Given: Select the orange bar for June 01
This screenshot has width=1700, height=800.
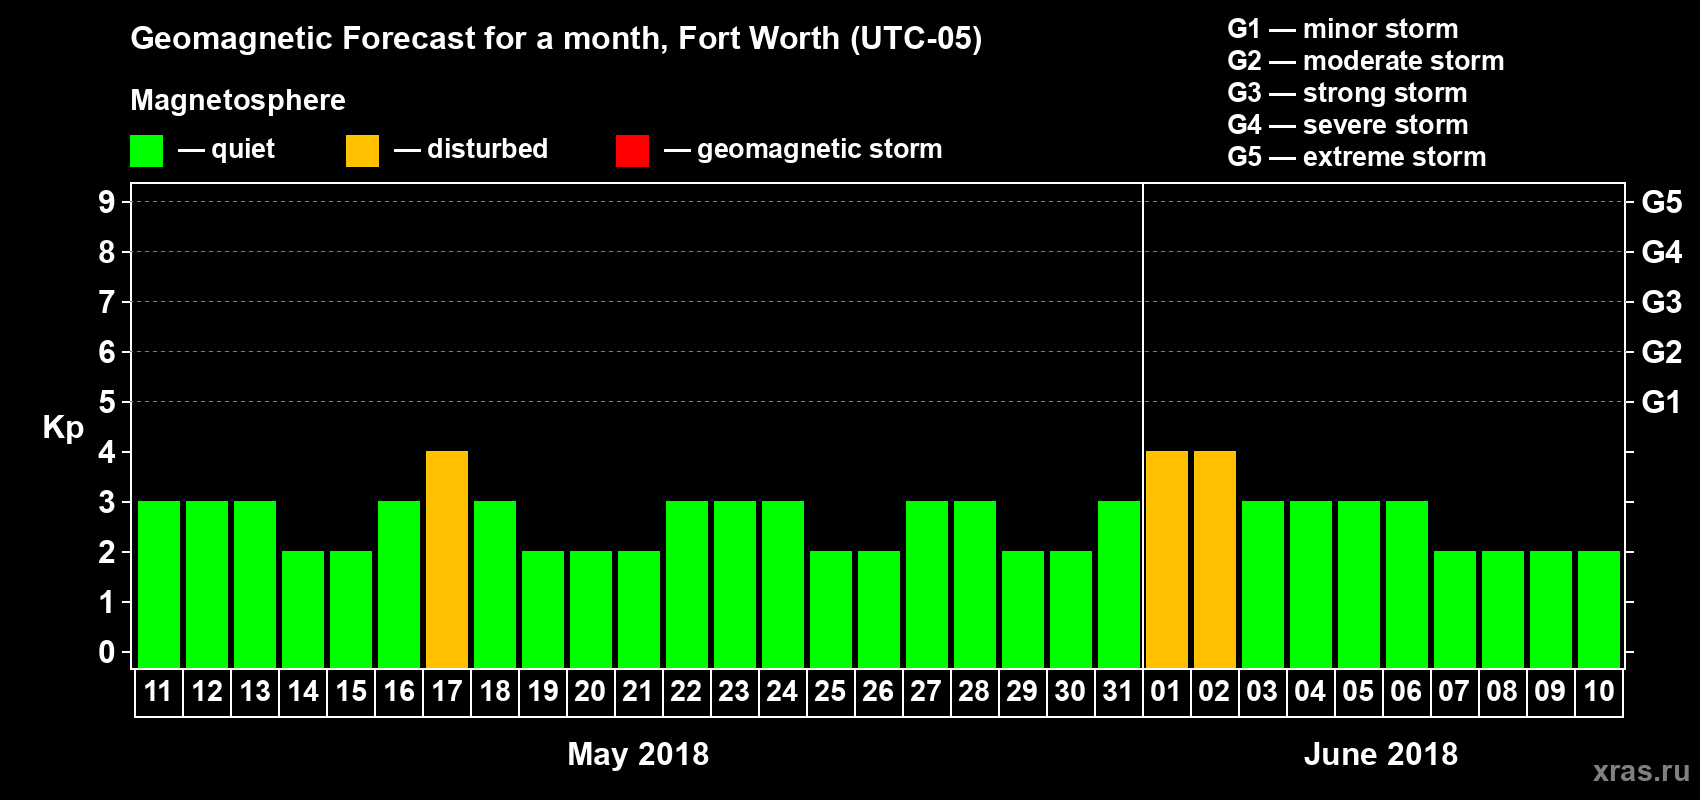Looking at the screenshot, I should [x=1167, y=559].
